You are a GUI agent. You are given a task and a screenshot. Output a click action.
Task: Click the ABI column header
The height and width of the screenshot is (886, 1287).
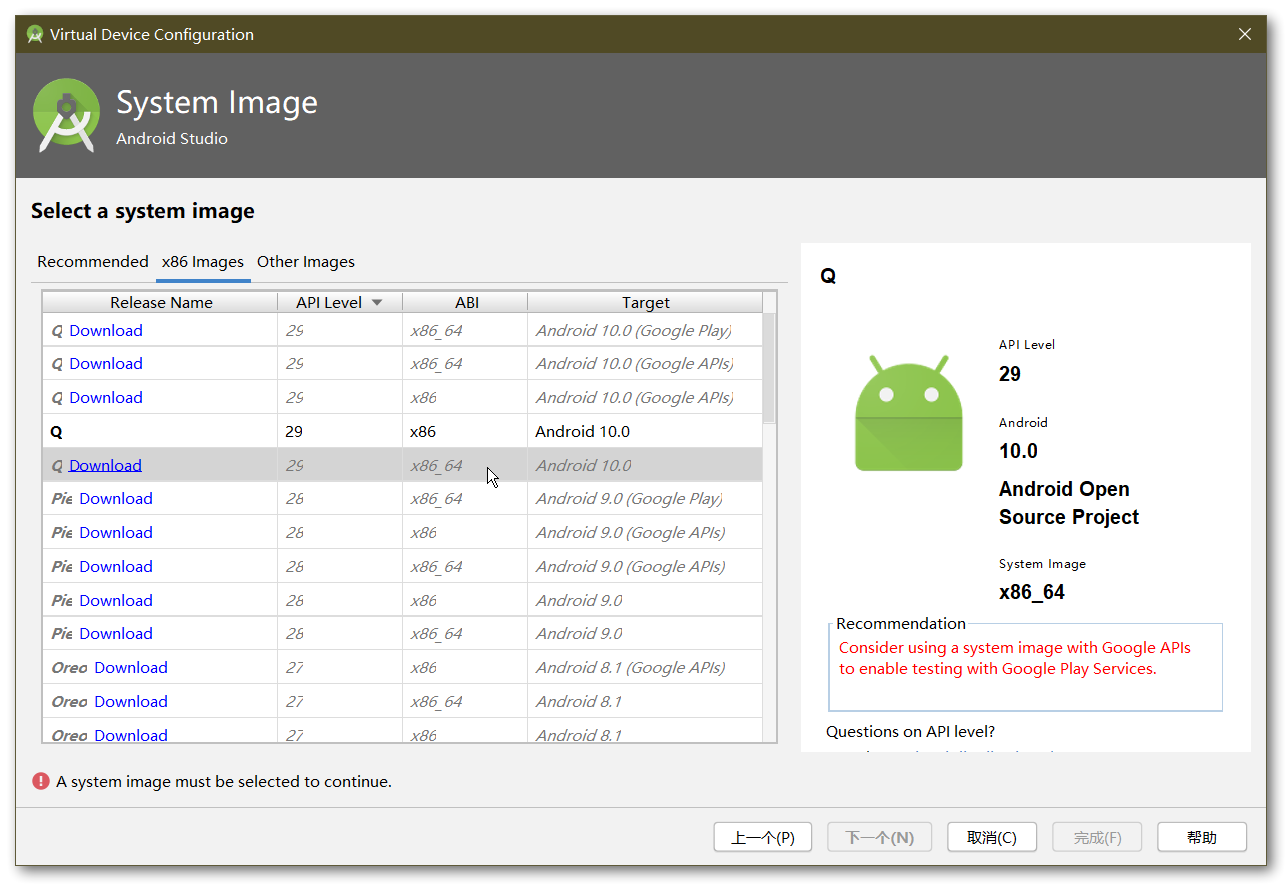[x=465, y=302]
